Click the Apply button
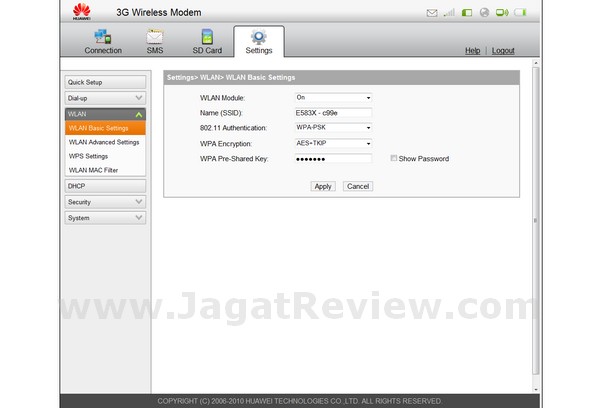Image resolution: width=600 pixels, height=408 pixels. coord(322,186)
